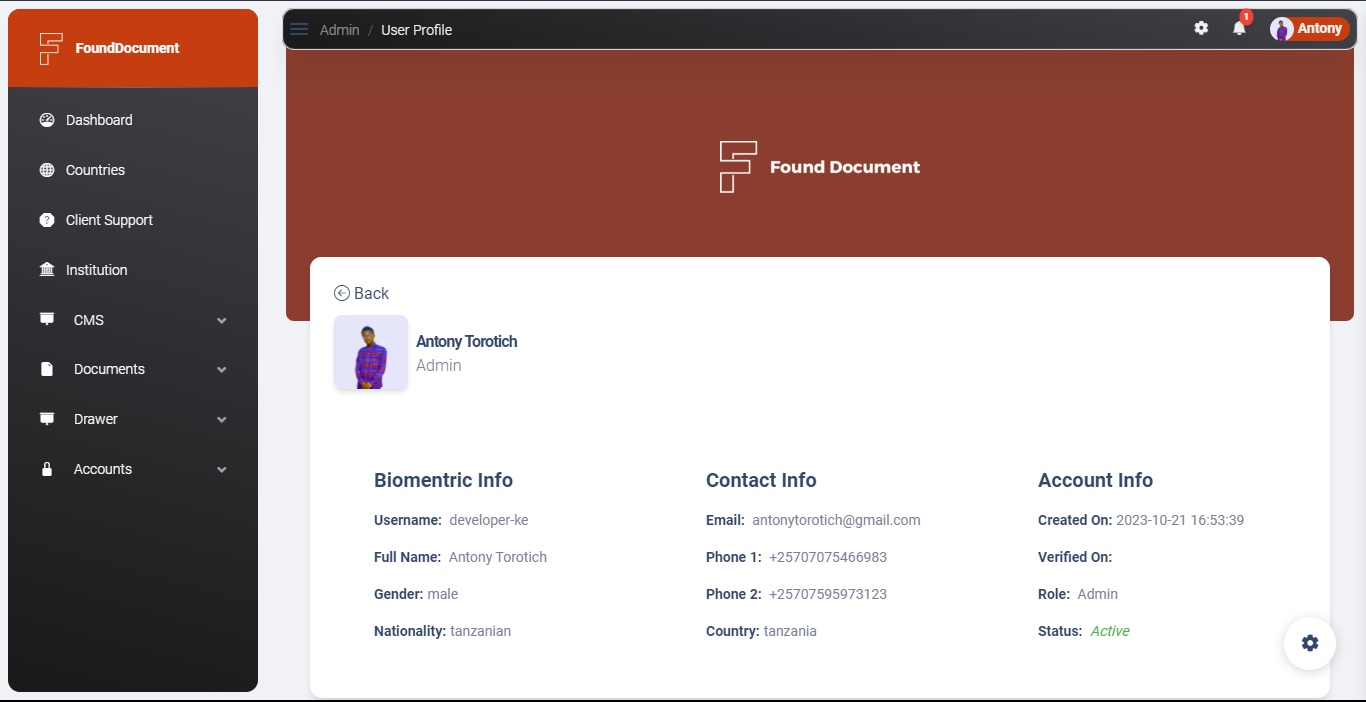Expand the Accounts submenu chevron
Image resolution: width=1366 pixels, height=702 pixels.
222,469
